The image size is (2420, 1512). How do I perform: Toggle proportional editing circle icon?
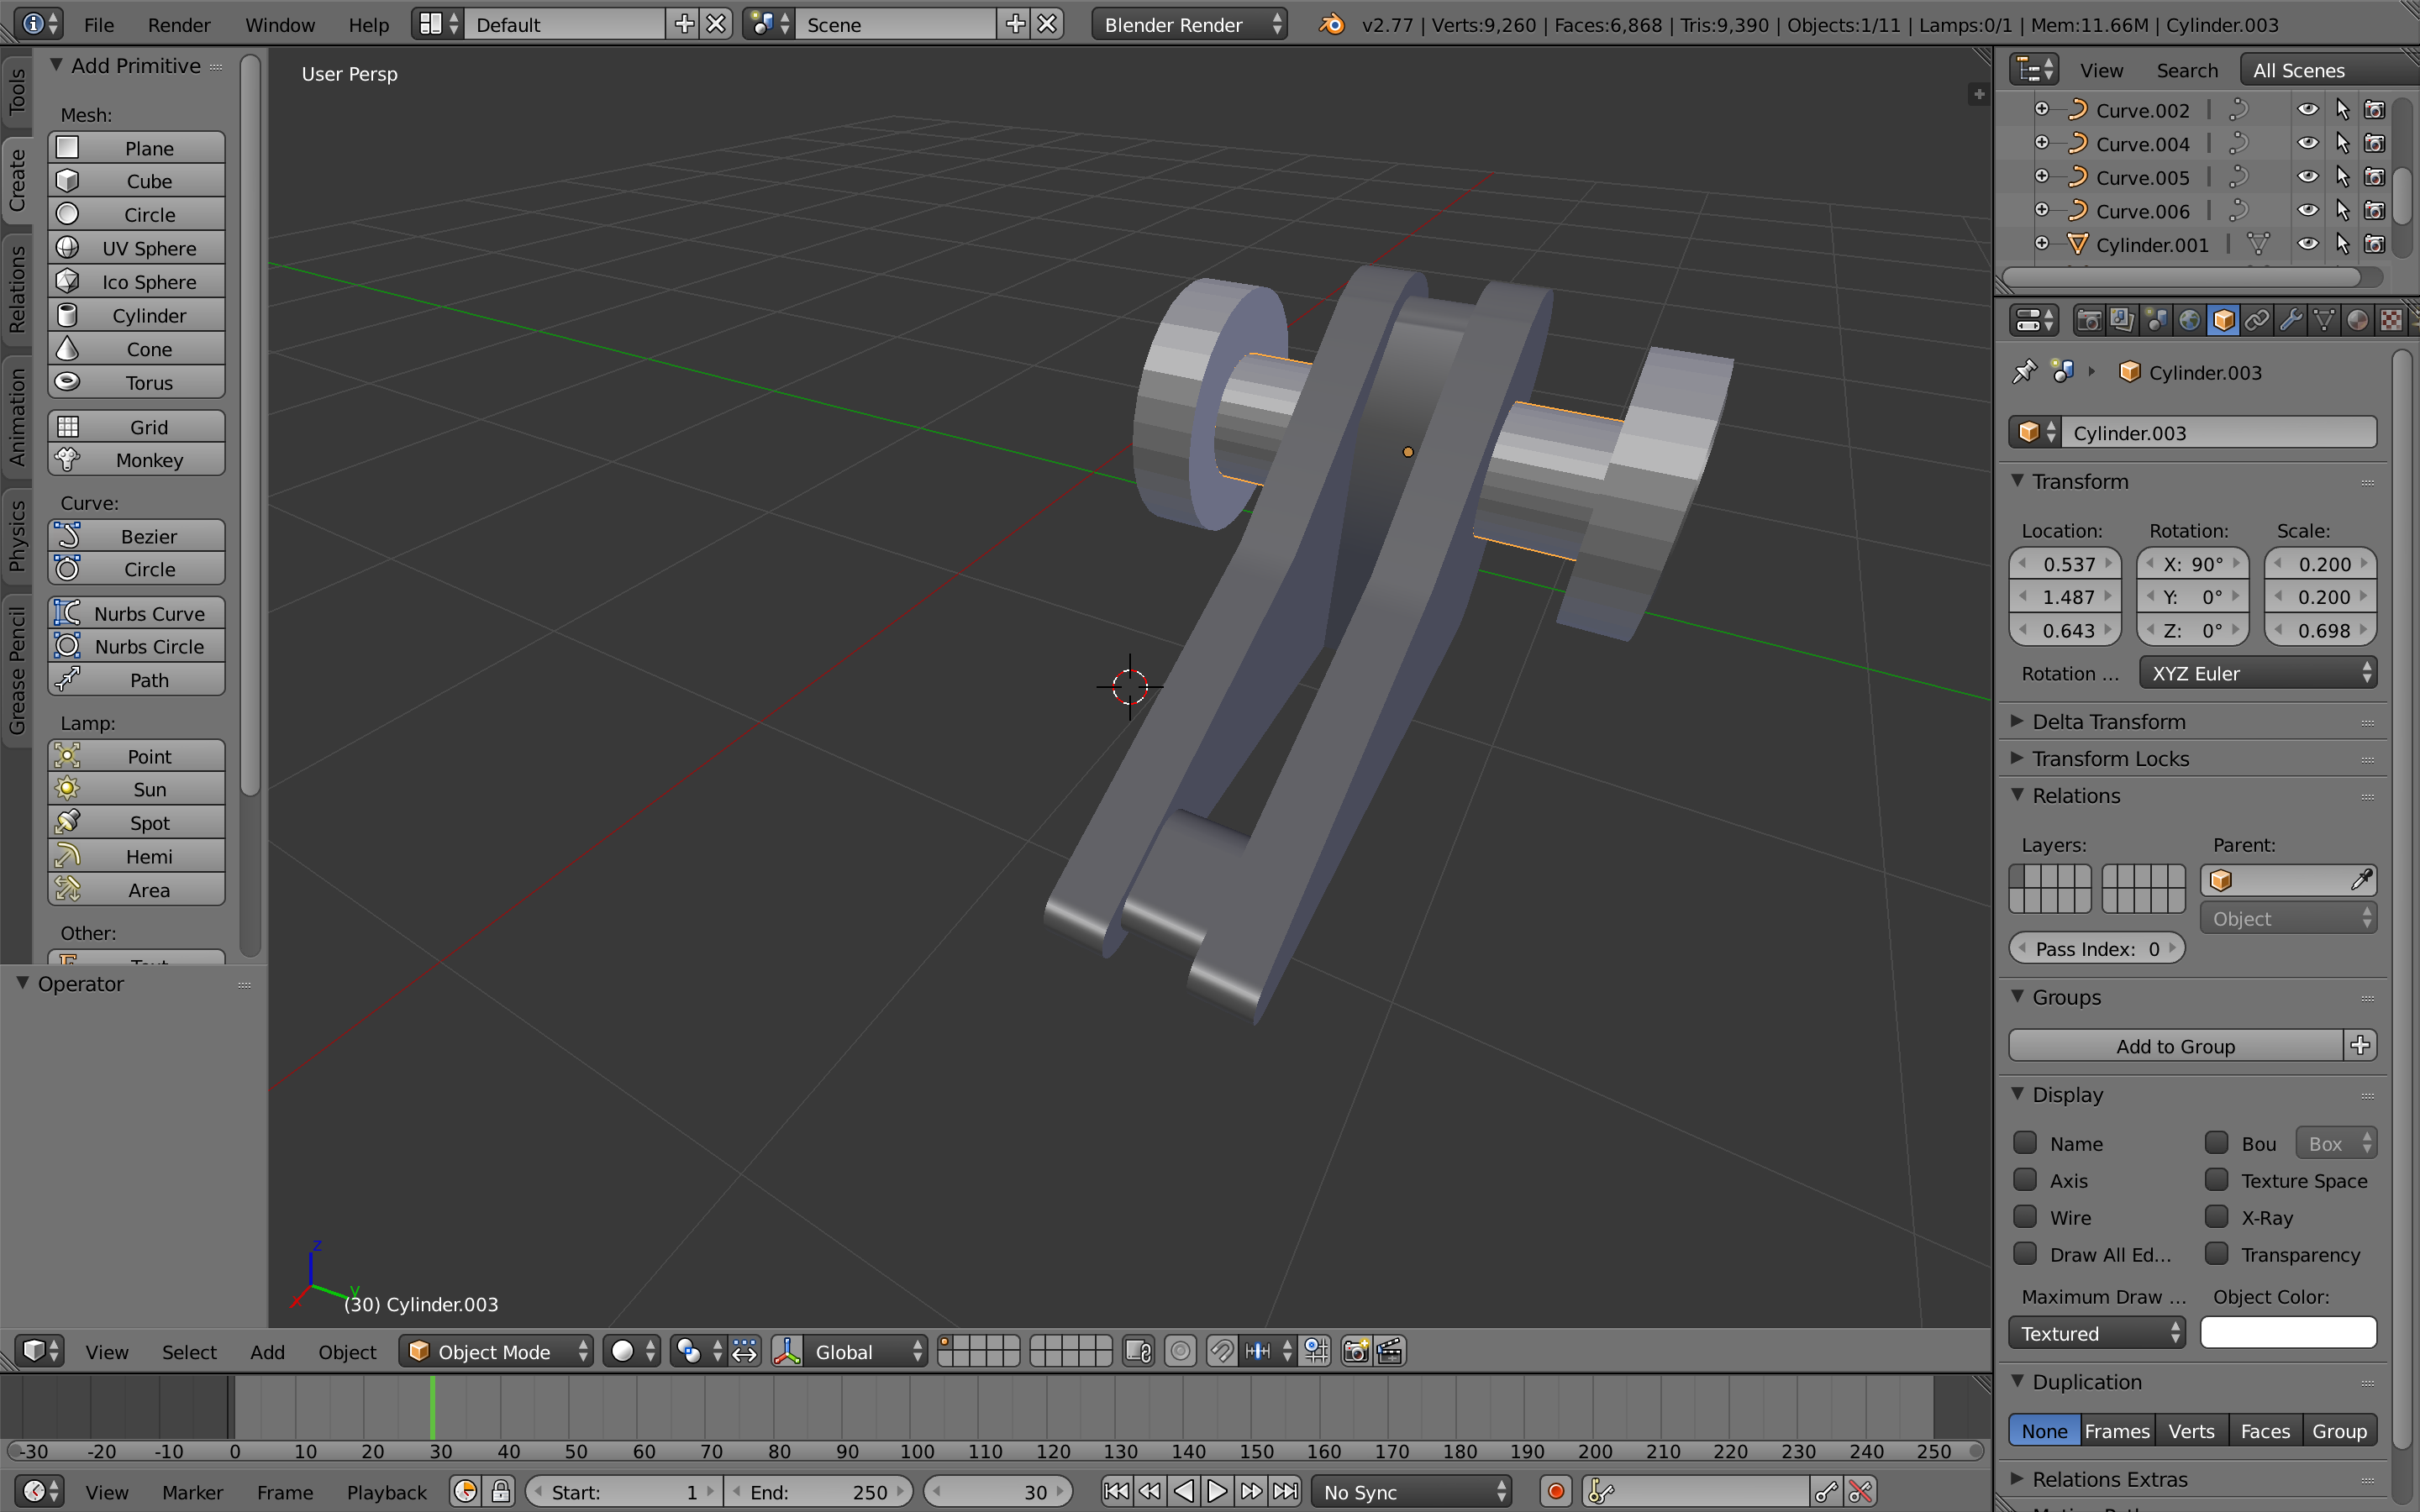[1180, 1351]
